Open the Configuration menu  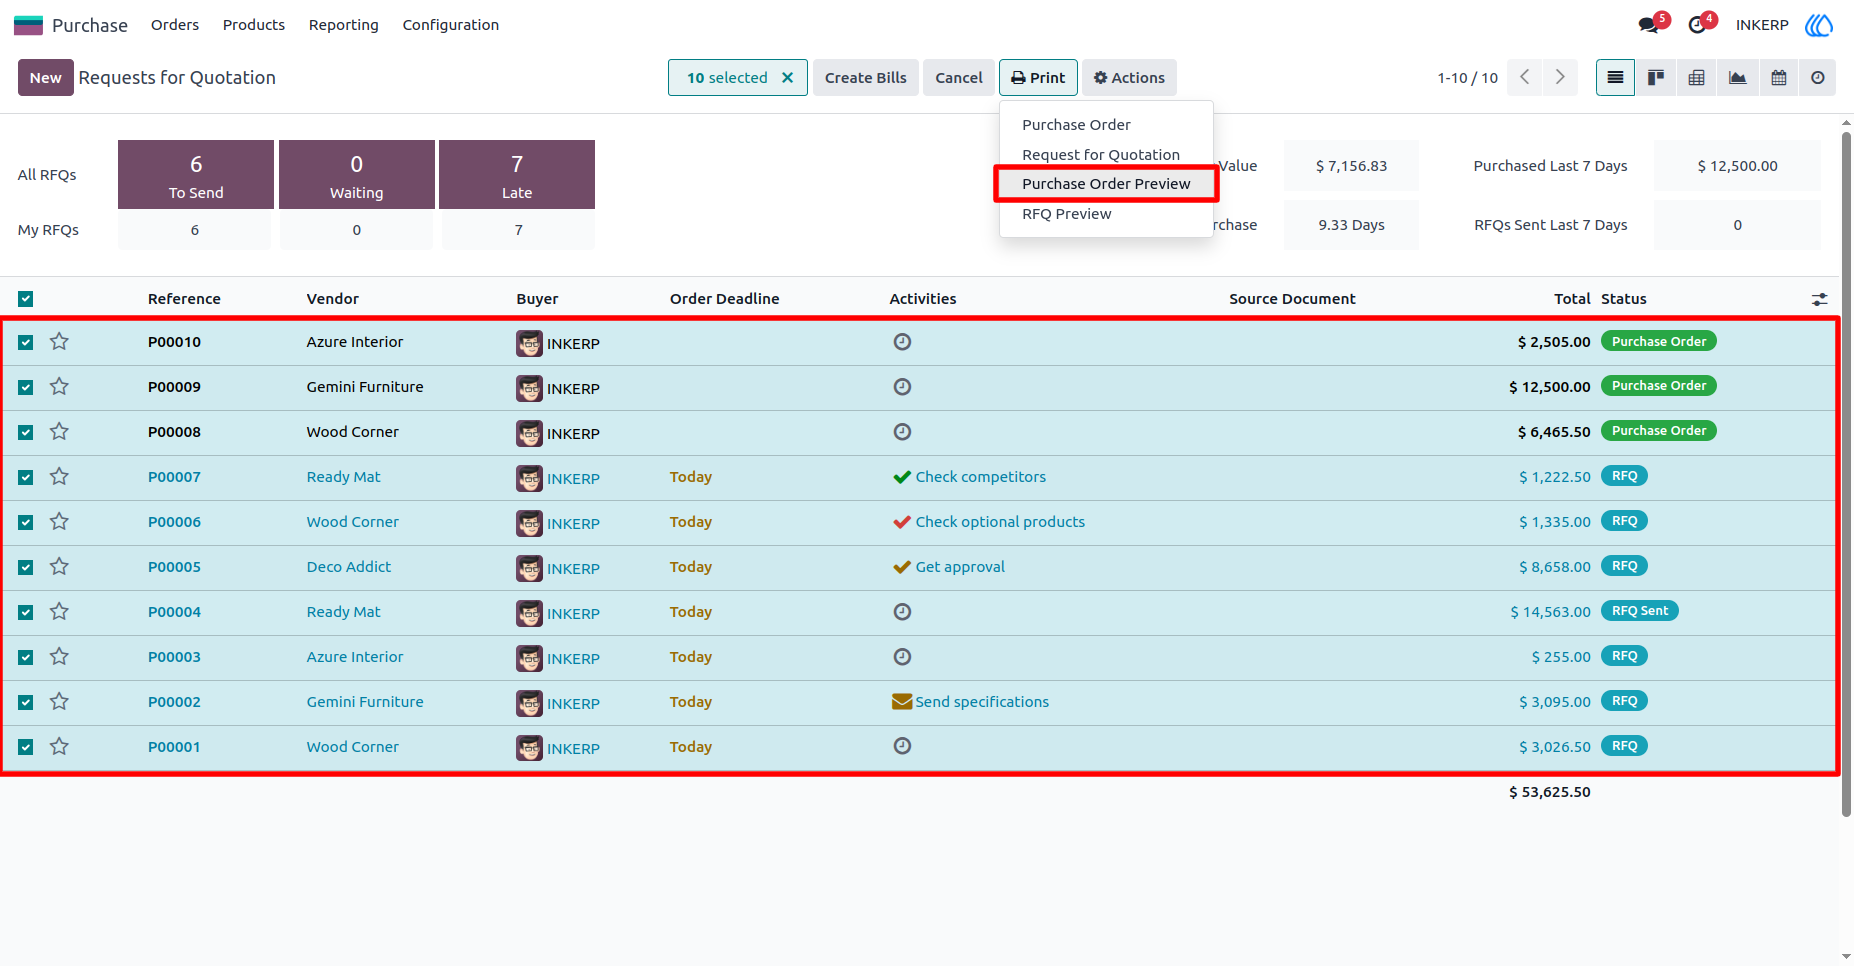tap(450, 25)
